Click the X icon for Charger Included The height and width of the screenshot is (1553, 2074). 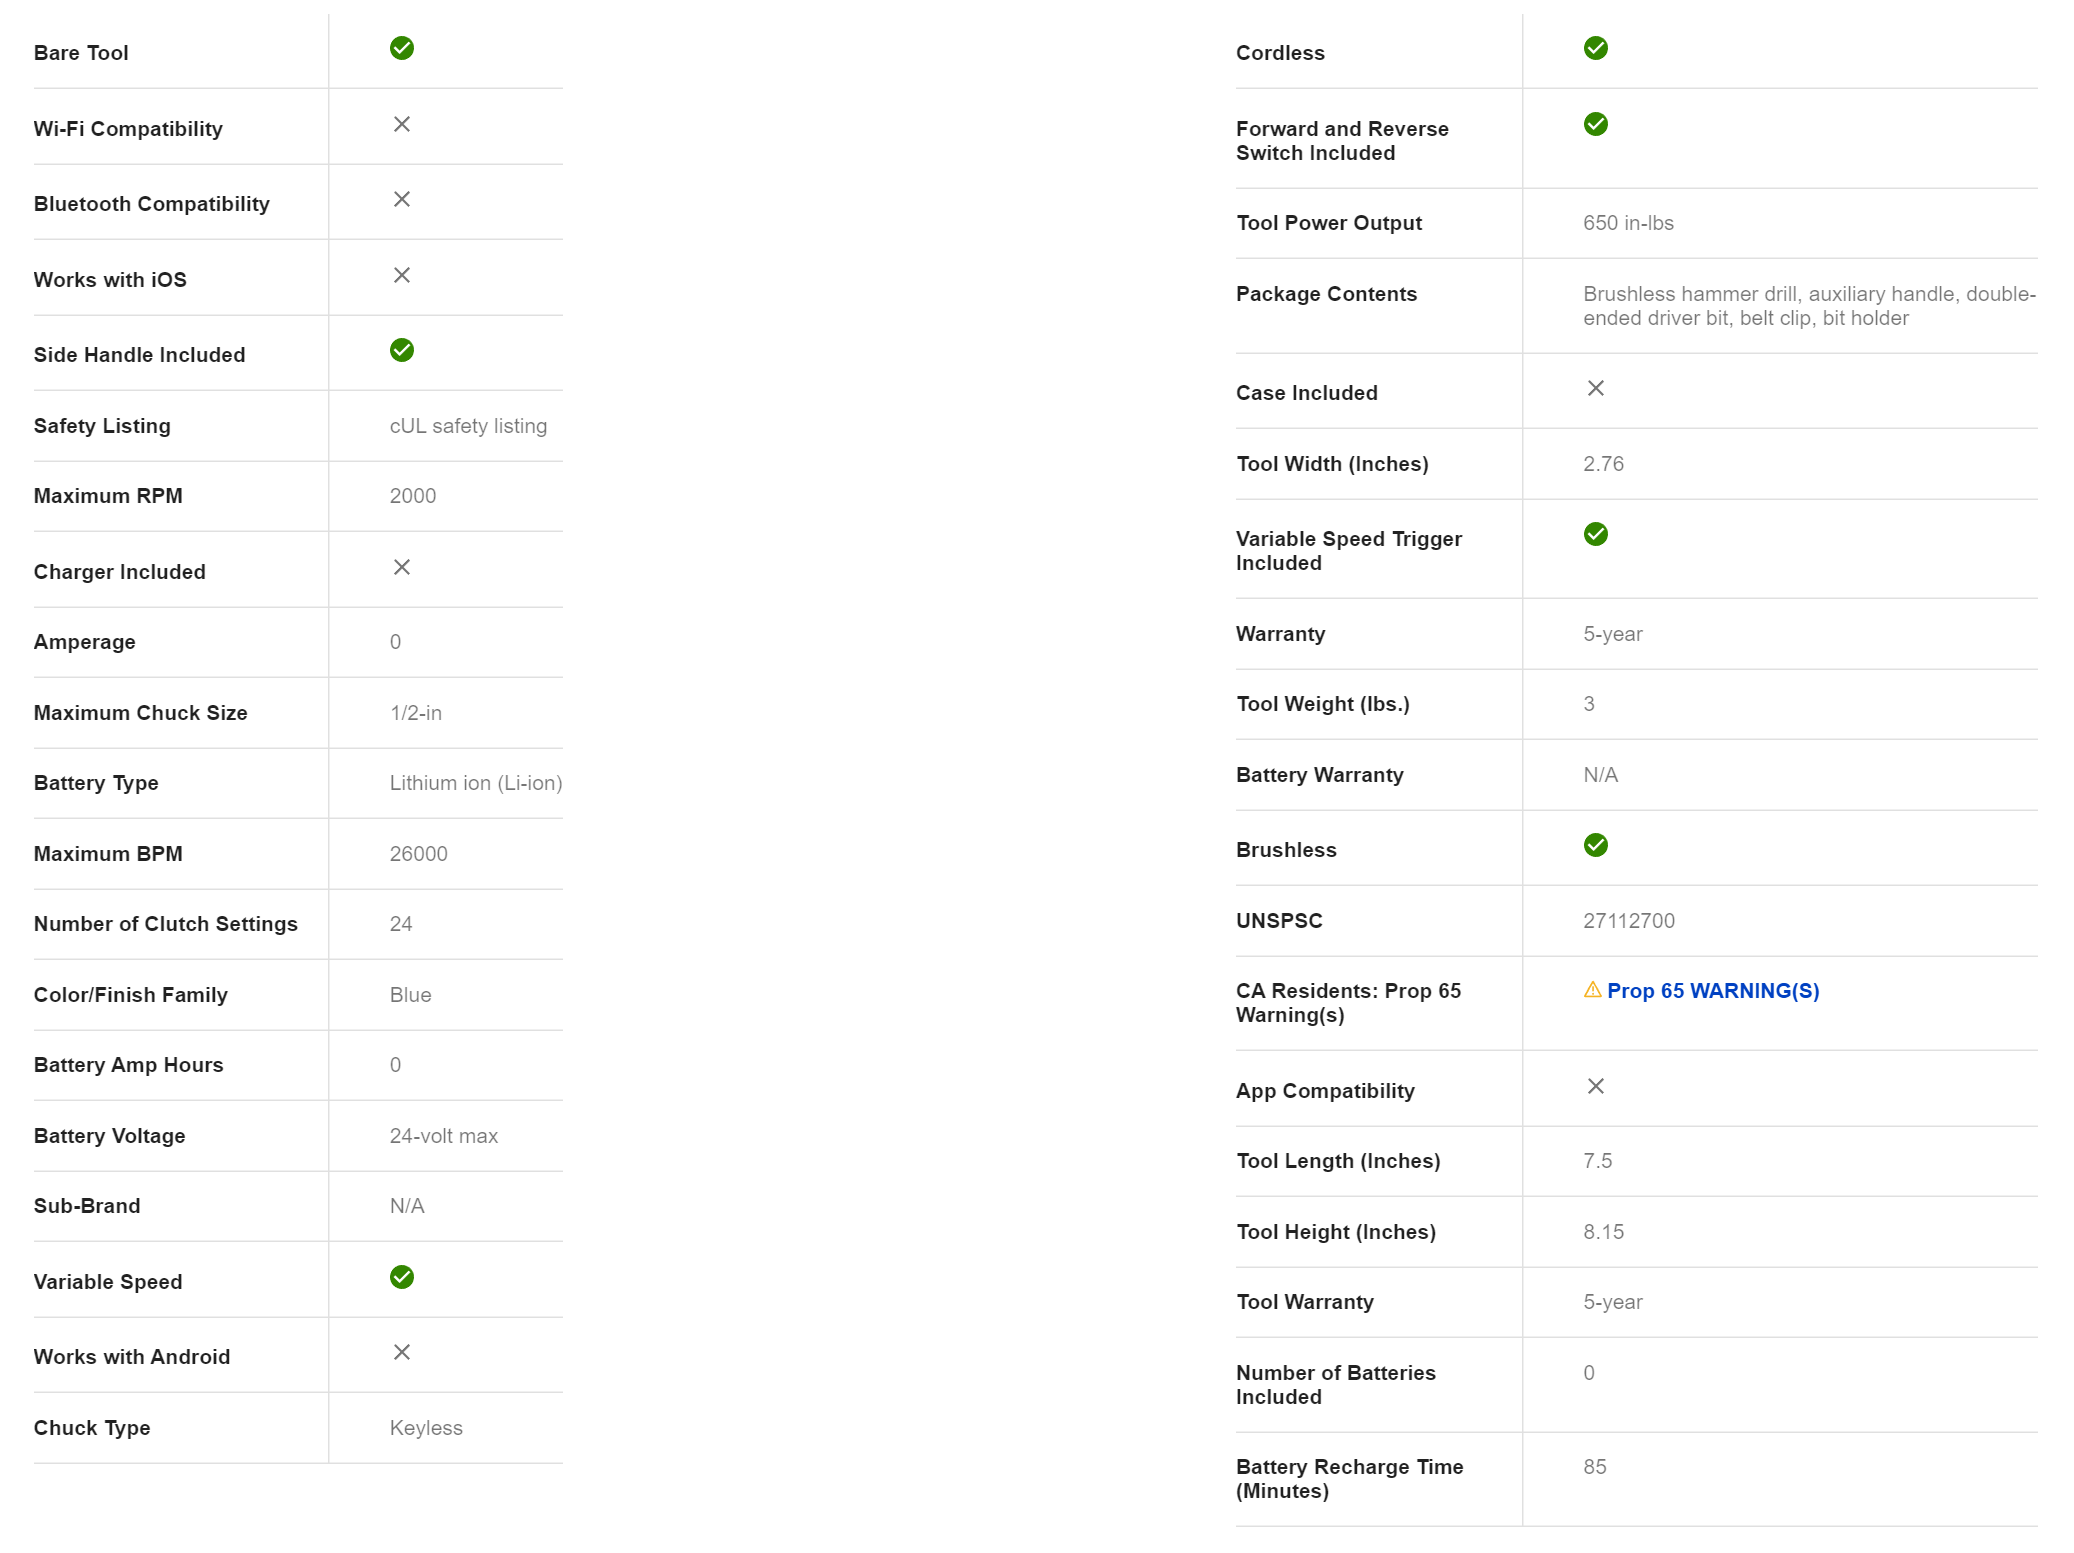click(x=402, y=567)
